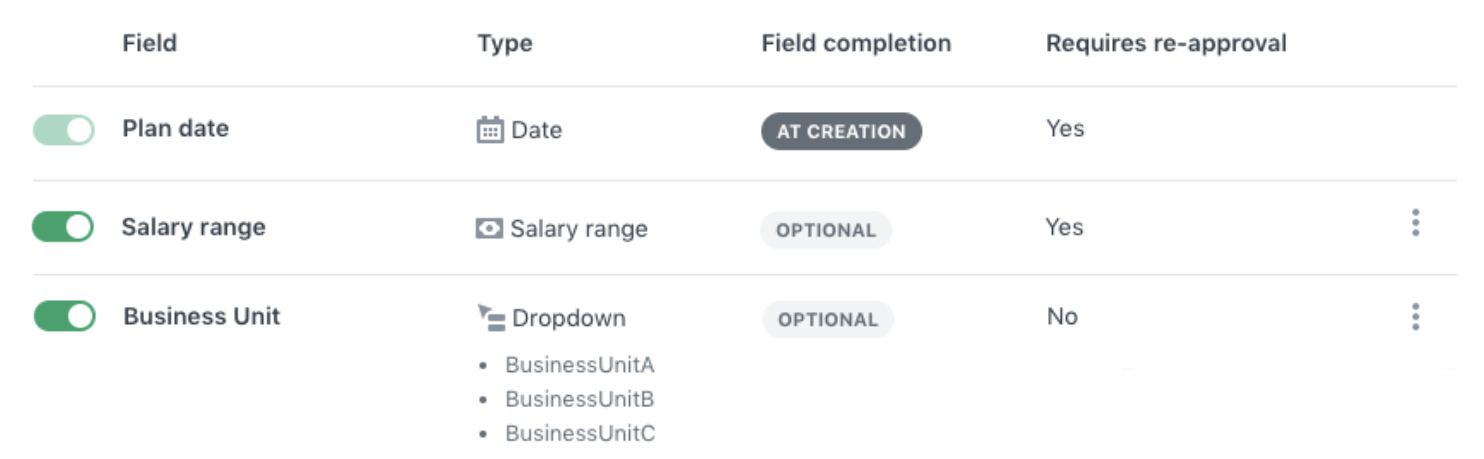Click Business Unit OPTIONAL badge
The height and width of the screenshot is (459, 1484).
(x=828, y=320)
